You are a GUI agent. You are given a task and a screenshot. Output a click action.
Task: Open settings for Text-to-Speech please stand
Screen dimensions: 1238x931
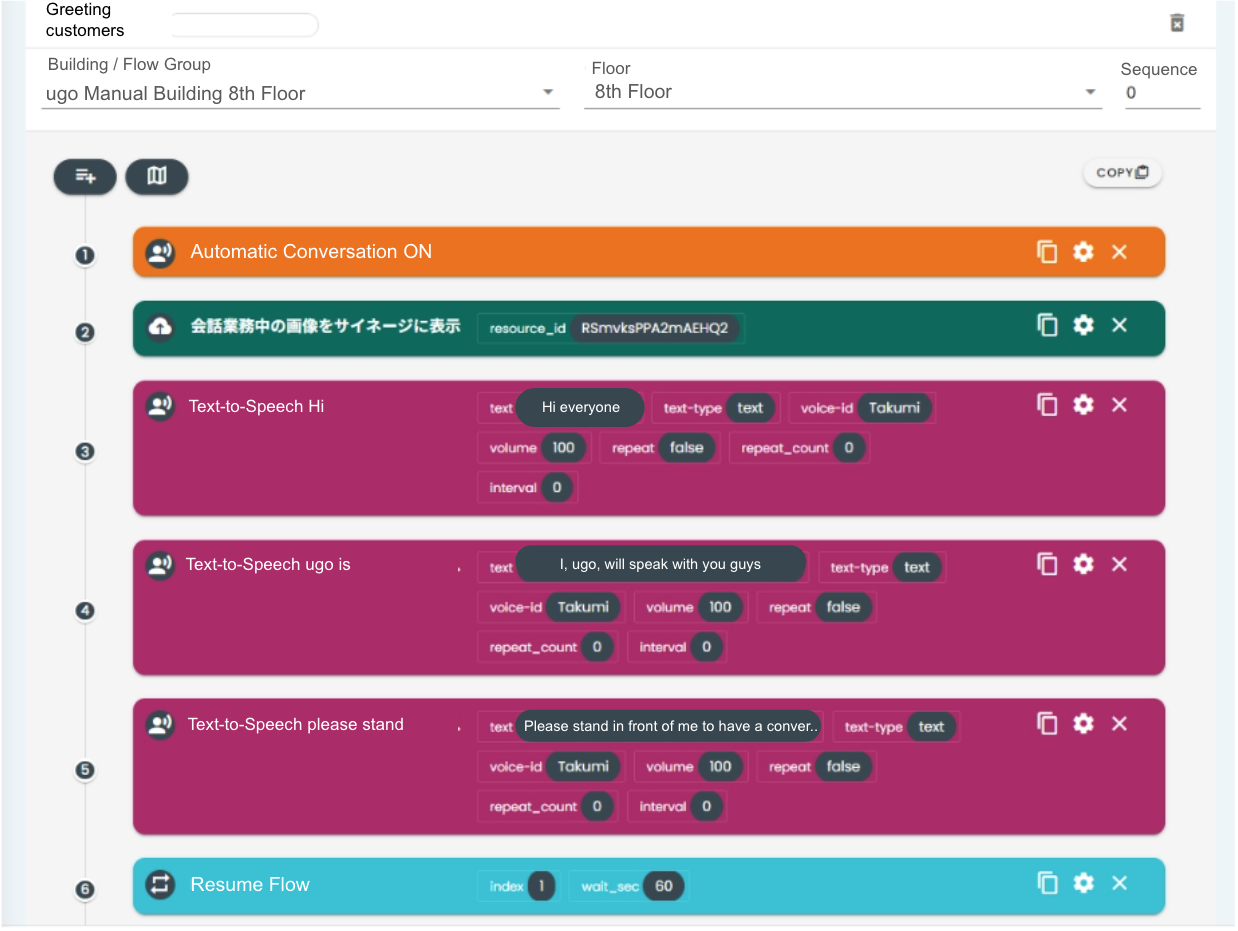pos(1083,723)
